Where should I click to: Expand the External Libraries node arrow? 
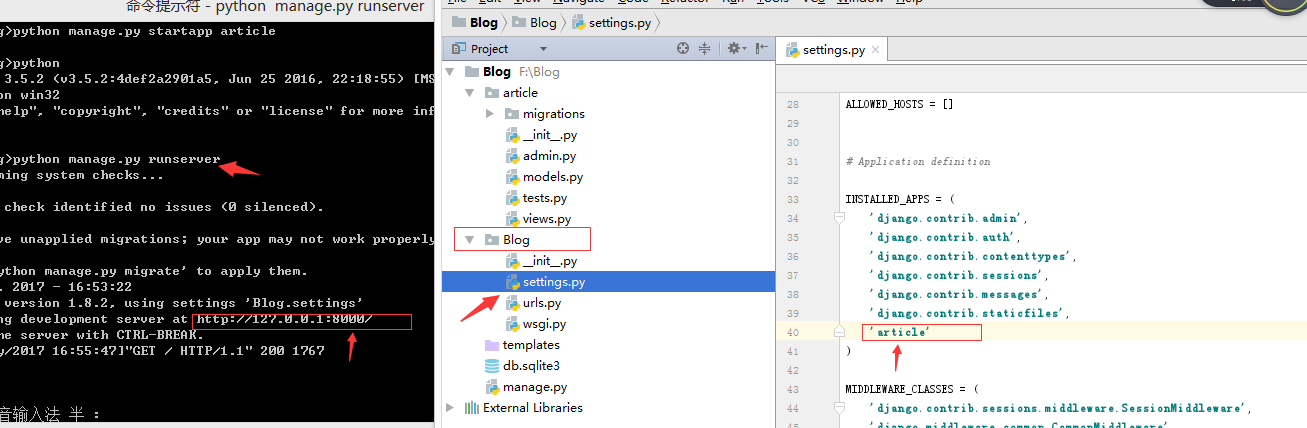tap(450, 408)
